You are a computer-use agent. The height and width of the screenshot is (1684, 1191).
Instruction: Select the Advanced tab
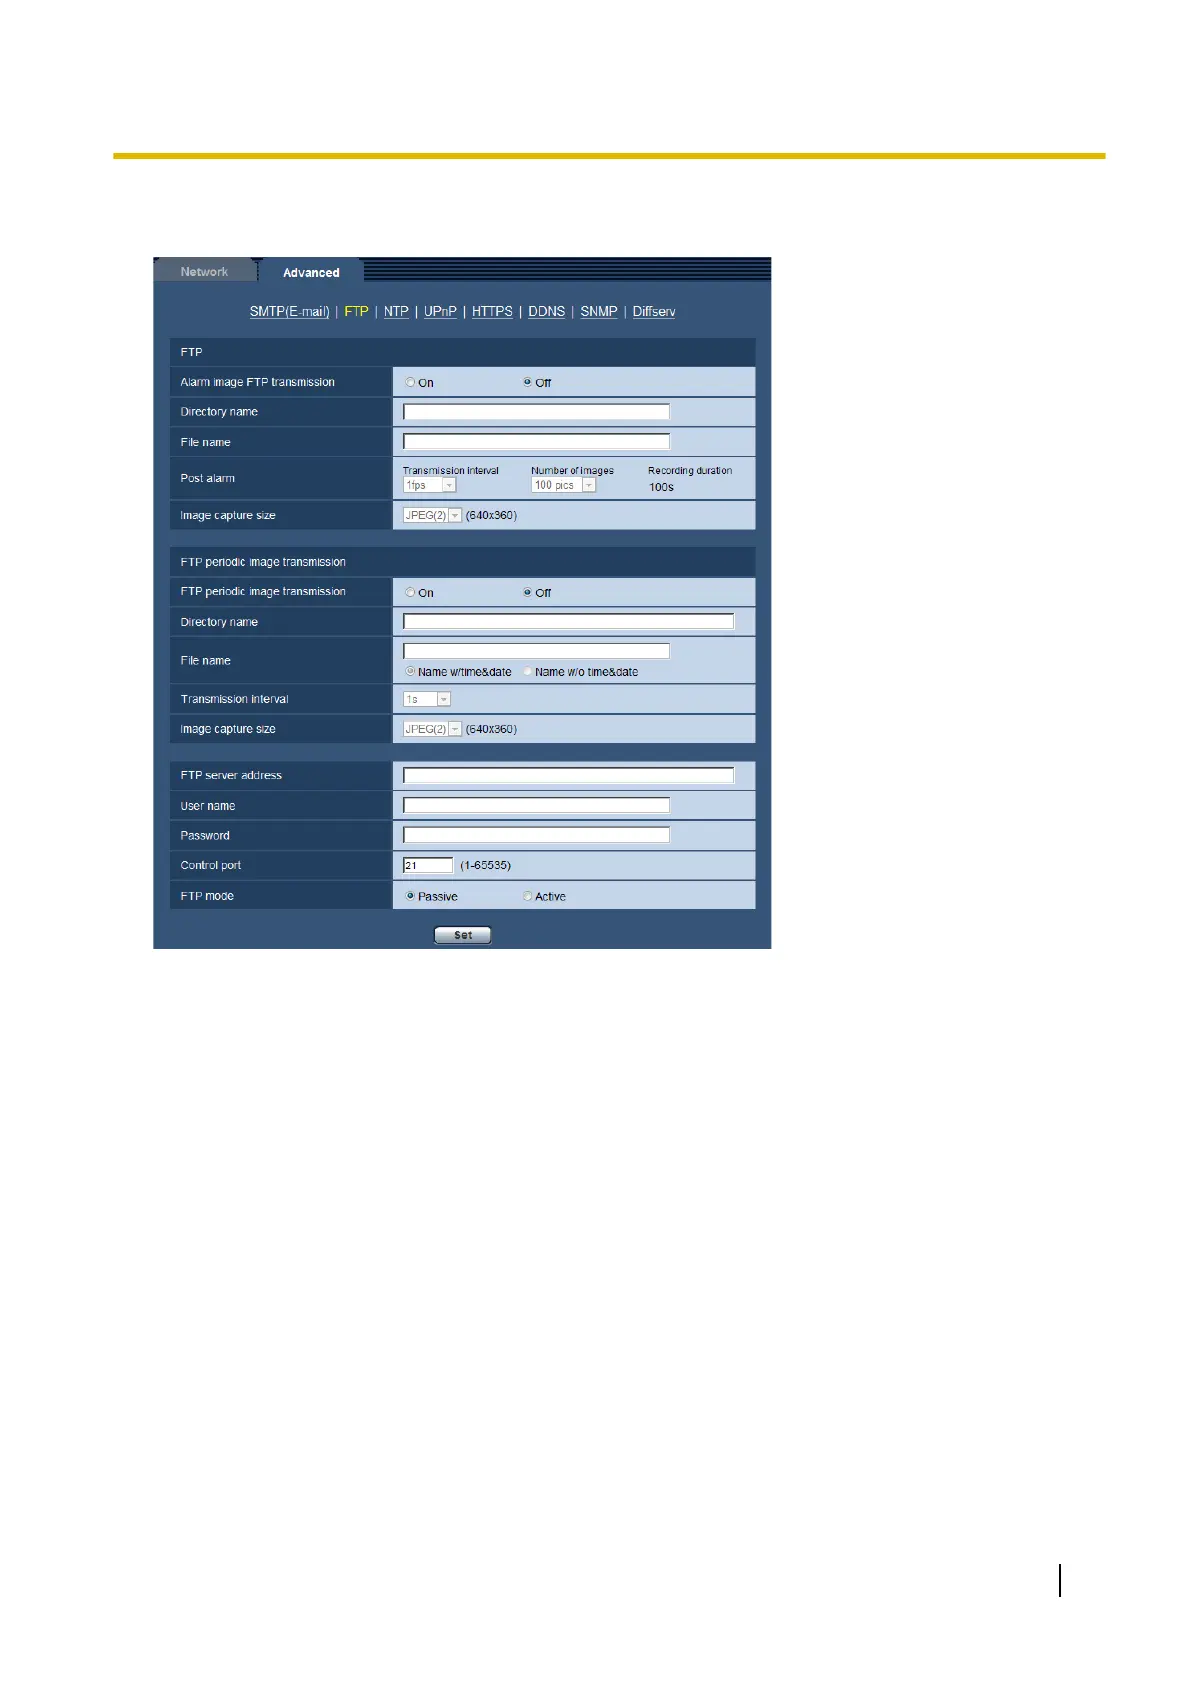click(x=311, y=272)
